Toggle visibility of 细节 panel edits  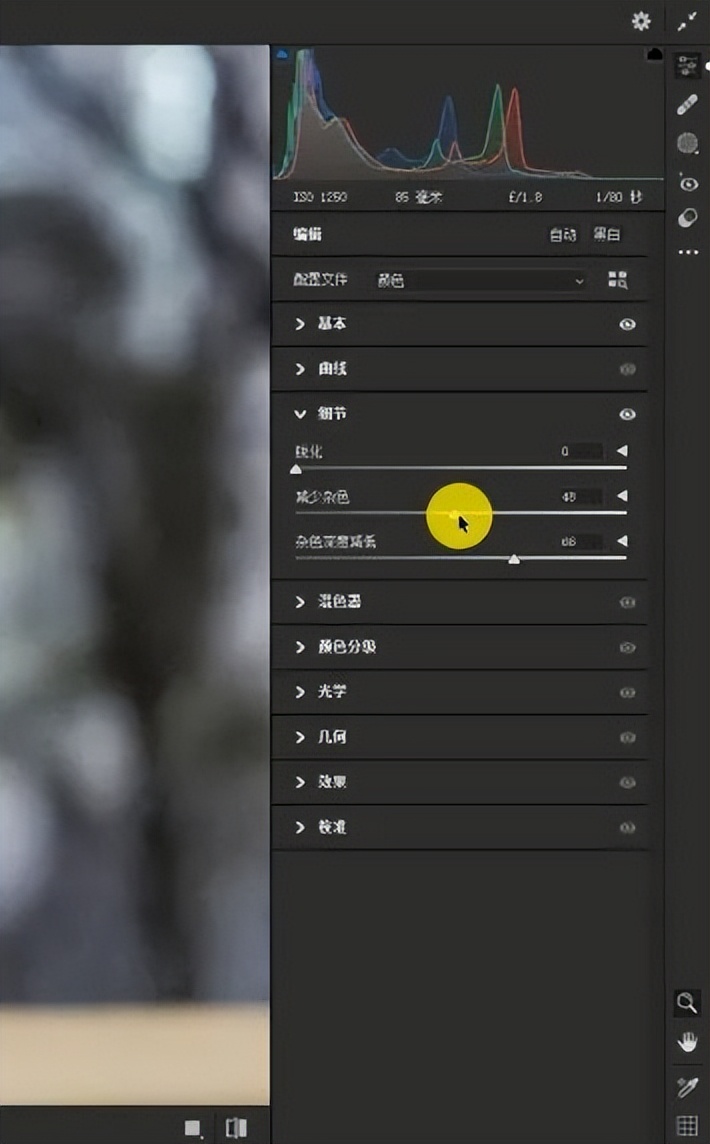click(x=627, y=414)
